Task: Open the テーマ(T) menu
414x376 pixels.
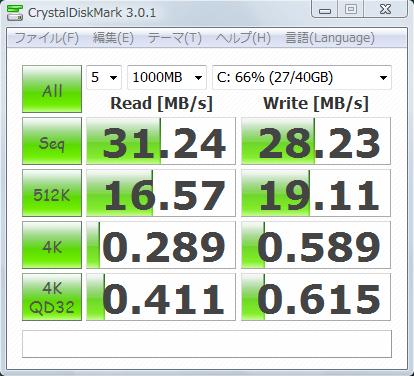Action: (174, 38)
